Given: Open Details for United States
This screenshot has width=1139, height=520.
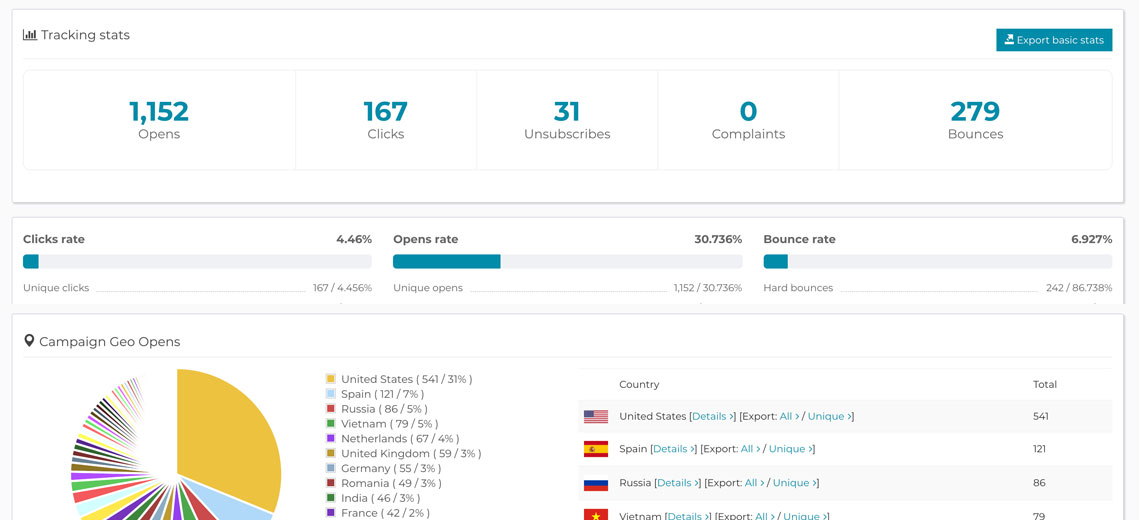Looking at the screenshot, I should [x=713, y=416].
